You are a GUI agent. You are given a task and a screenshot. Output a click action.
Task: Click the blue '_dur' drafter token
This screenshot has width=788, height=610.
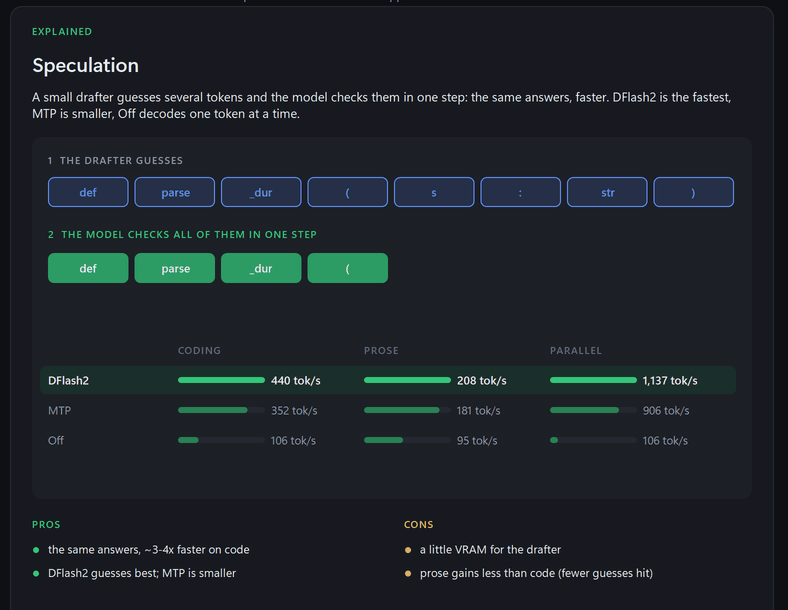click(261, 192)
